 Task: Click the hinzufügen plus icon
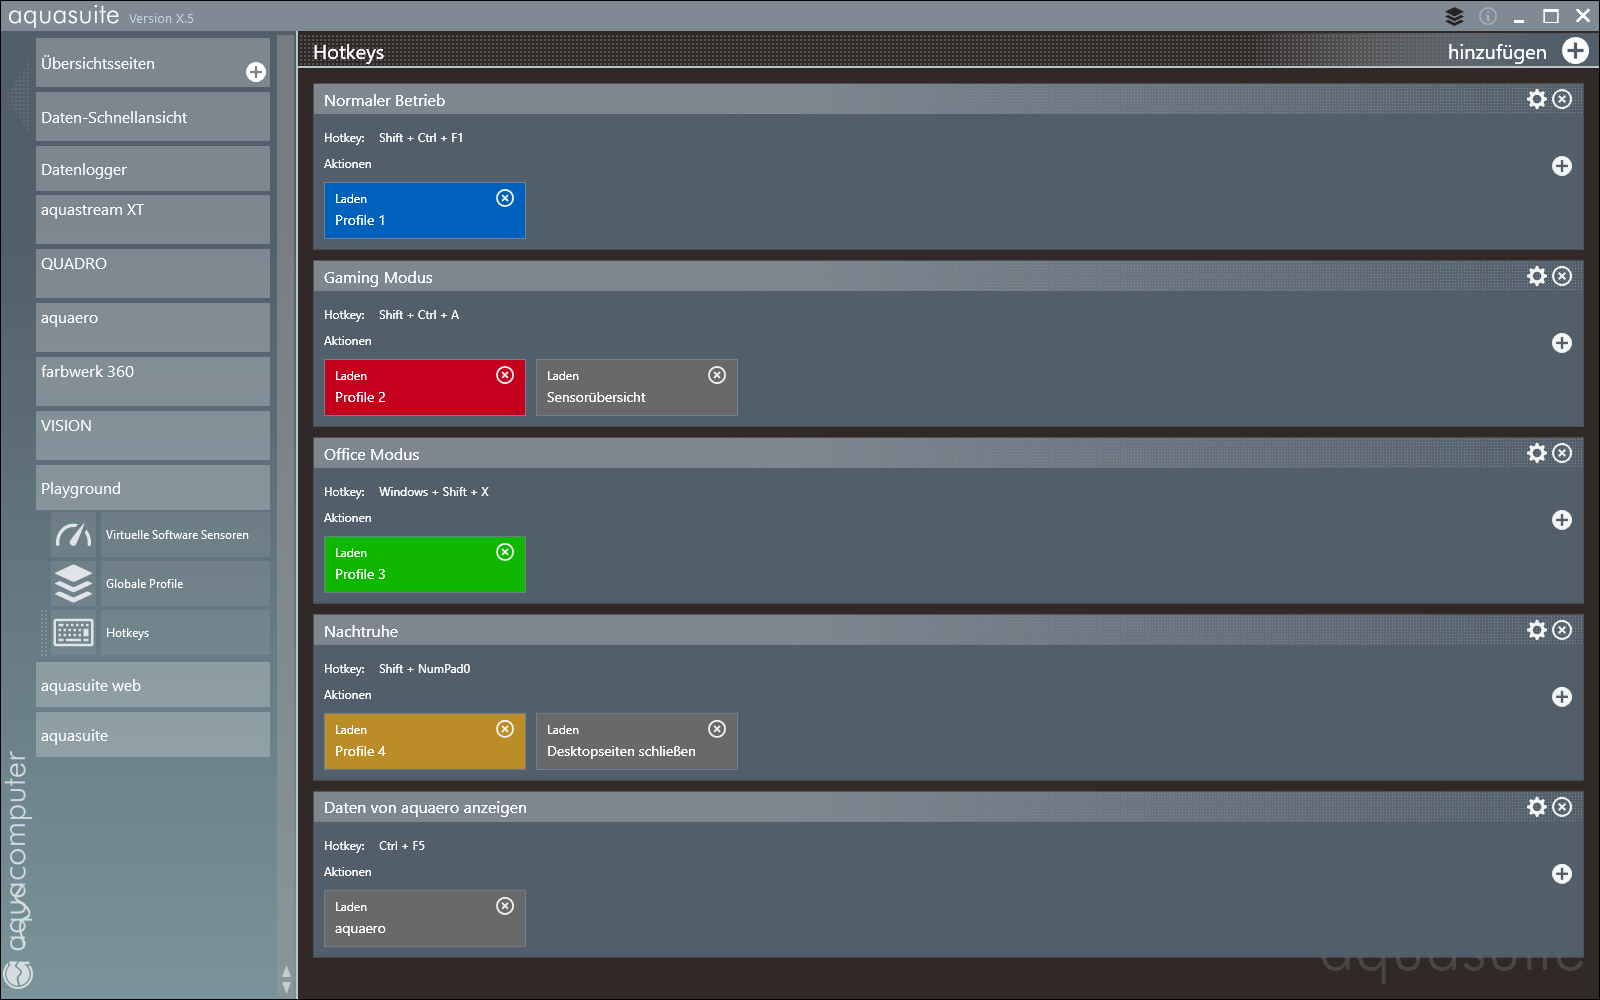1575,51
